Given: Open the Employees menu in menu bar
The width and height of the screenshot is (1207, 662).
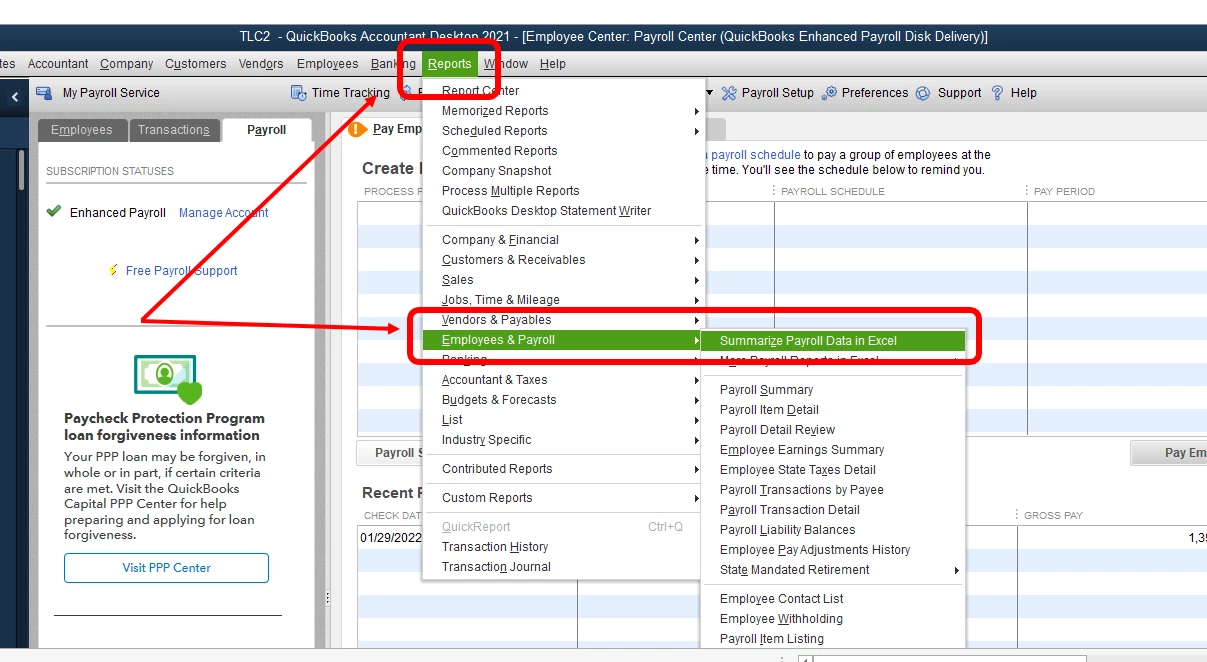Looking at the screenshot, I should click(327, 64).
